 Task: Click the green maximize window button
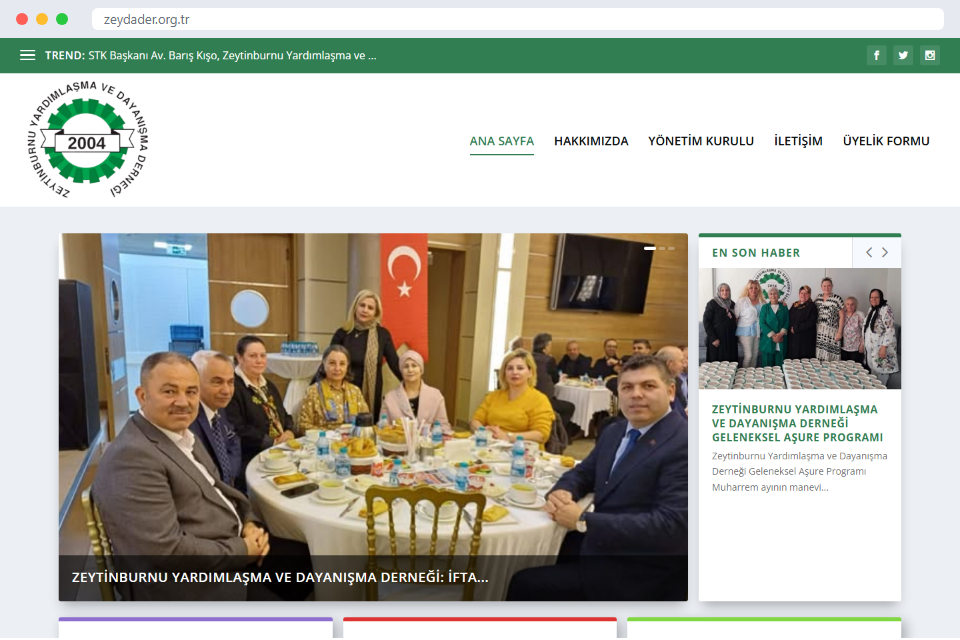coord(62,19)
